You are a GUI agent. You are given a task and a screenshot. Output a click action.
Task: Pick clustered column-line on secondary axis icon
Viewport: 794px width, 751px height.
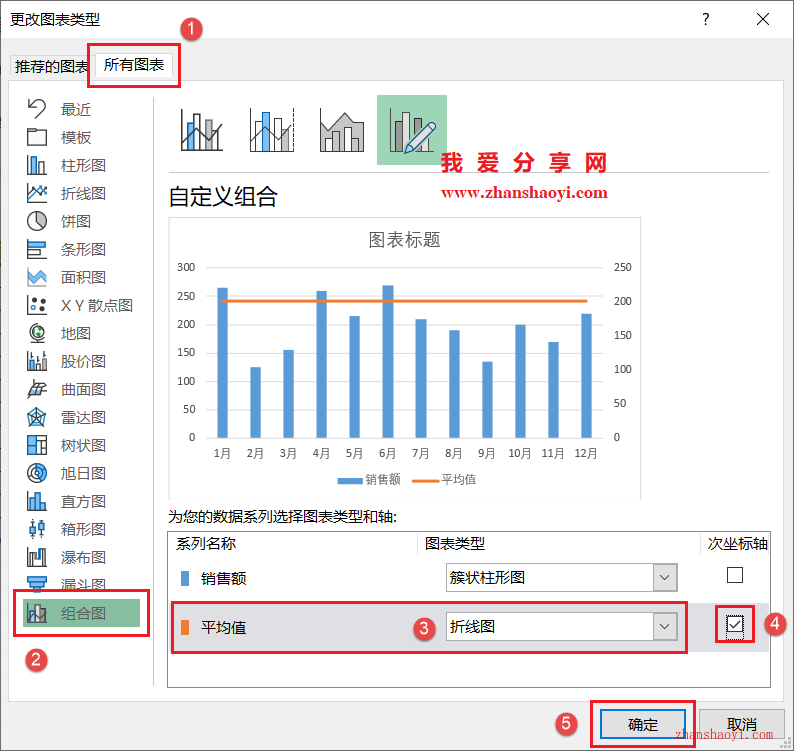(x=272, y=130)
